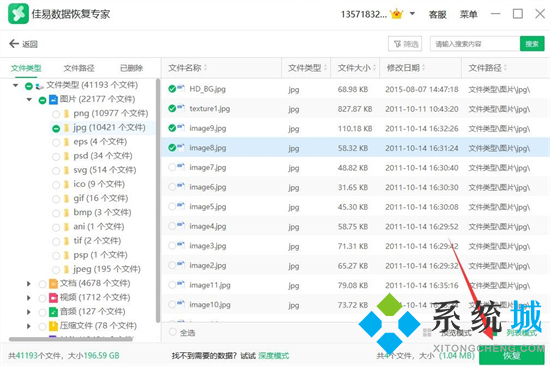Viewport: 550px width, 366px height.
Task: Click file icon of image5.jpg
Action: [181, 206]
